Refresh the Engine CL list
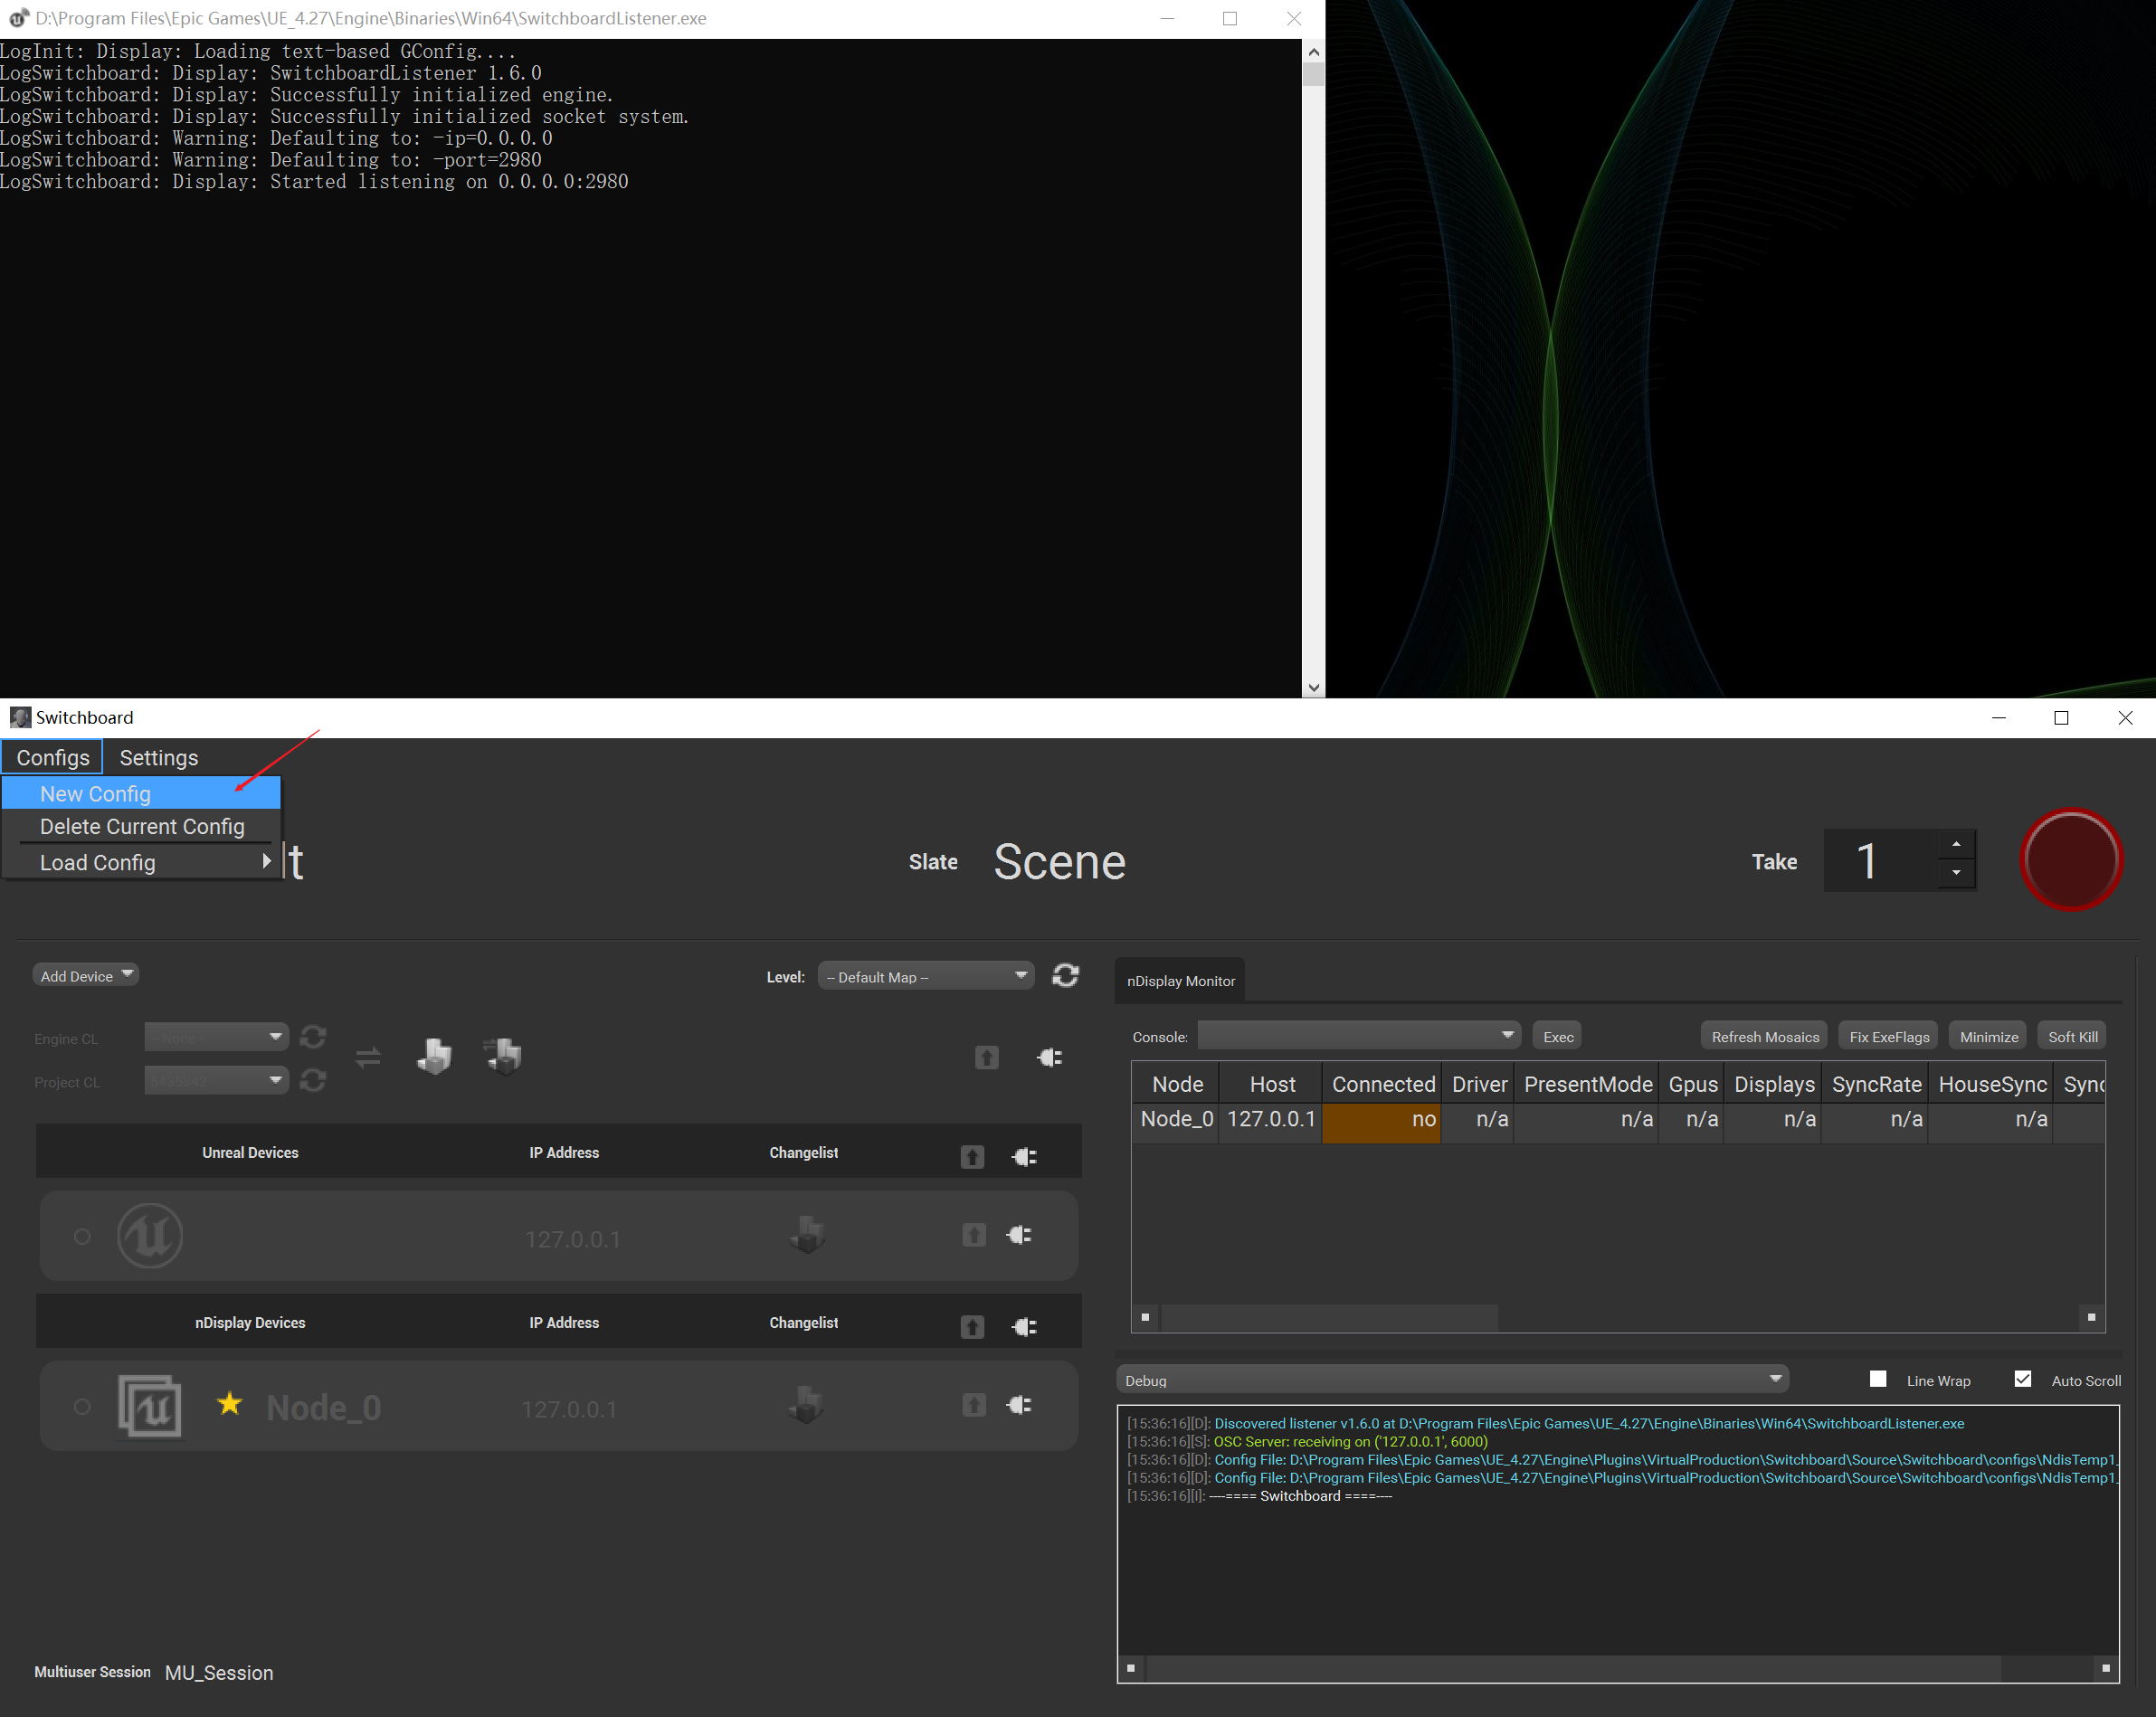 pyautogui.click(x=313, y=1037)
